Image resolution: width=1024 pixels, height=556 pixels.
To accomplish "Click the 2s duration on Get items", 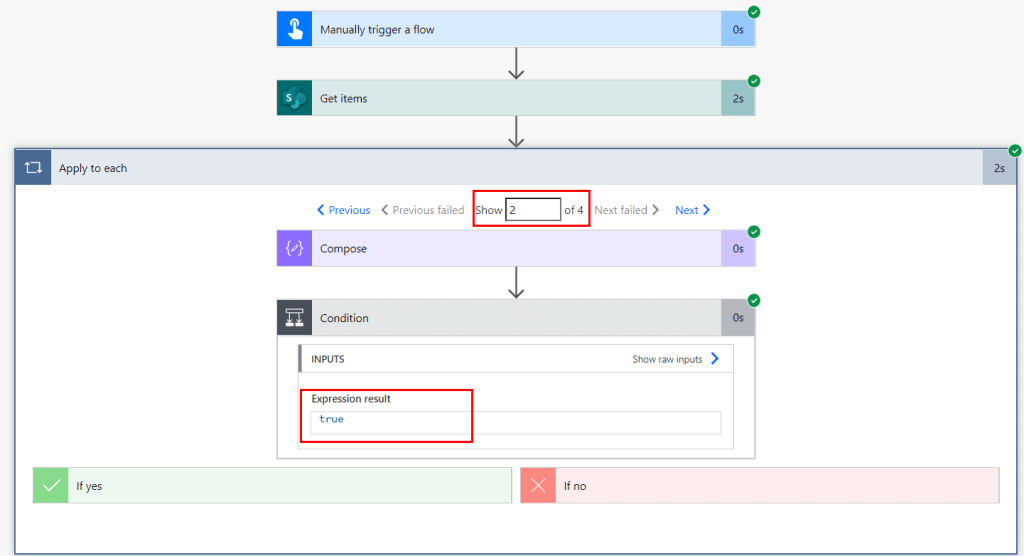I will pos(738,99).
